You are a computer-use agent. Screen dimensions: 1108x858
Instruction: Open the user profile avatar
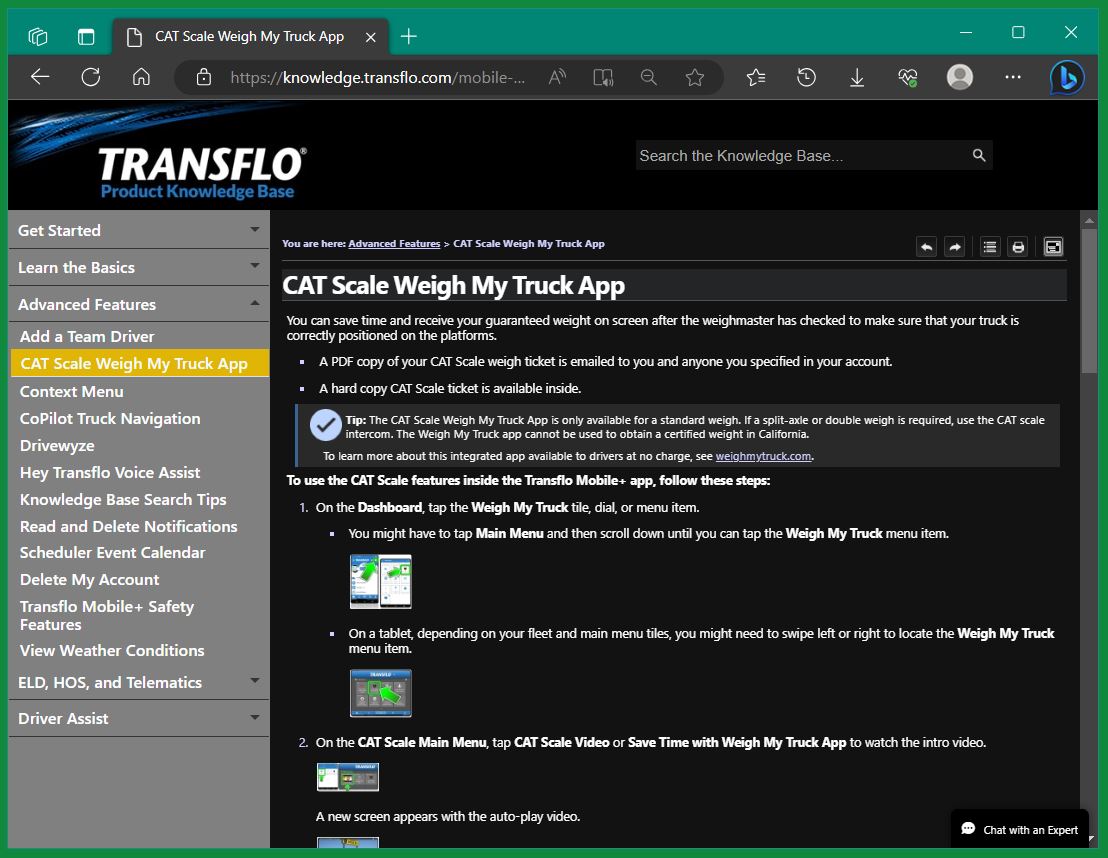pos(960,76)
